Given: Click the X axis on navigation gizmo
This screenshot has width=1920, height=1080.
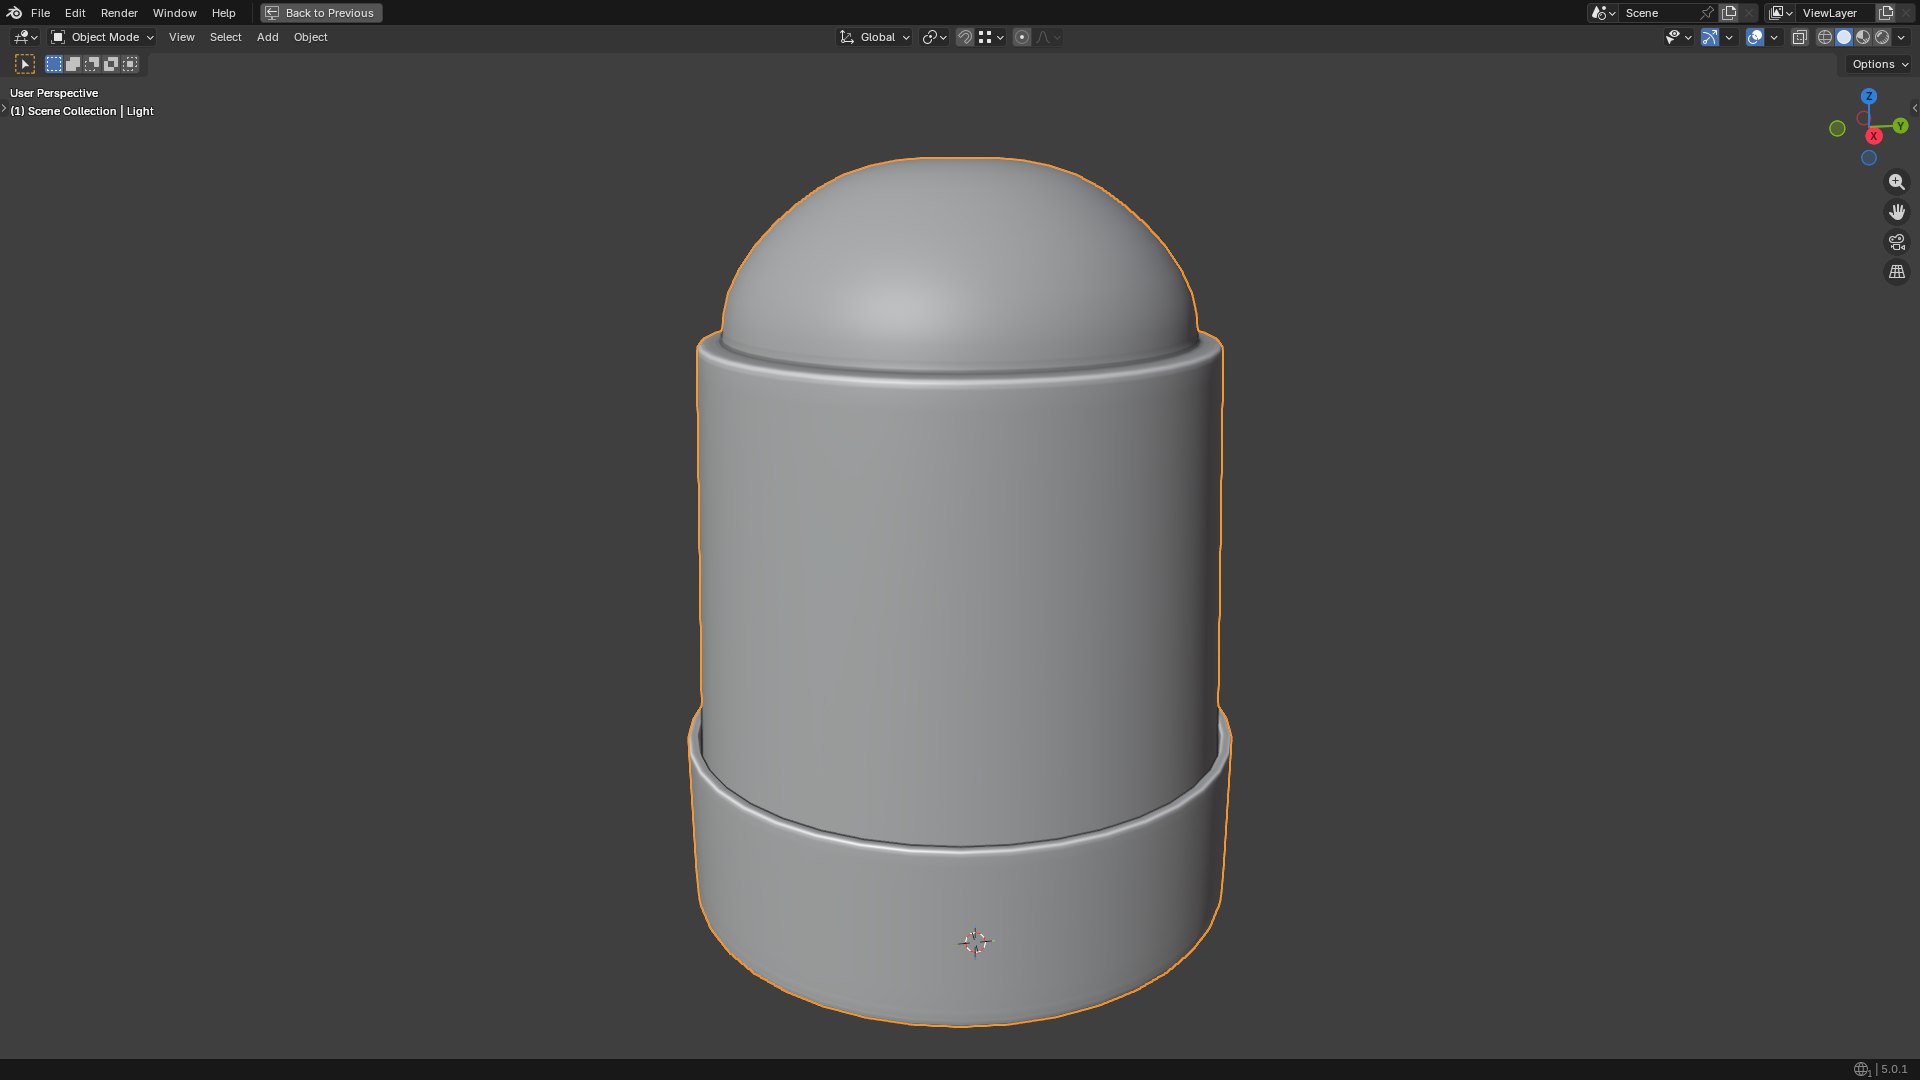Looking at the screenshot, I should pos(1874,136).
